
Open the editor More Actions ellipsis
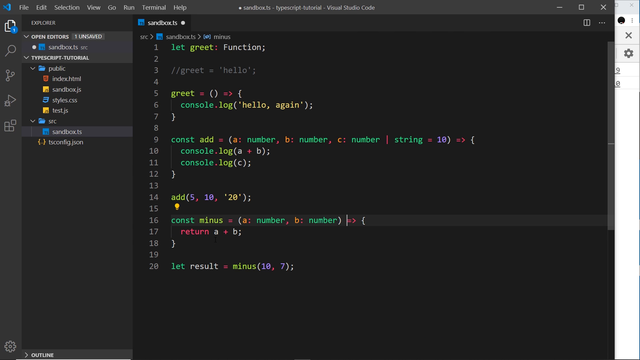[x=602, y=23]
